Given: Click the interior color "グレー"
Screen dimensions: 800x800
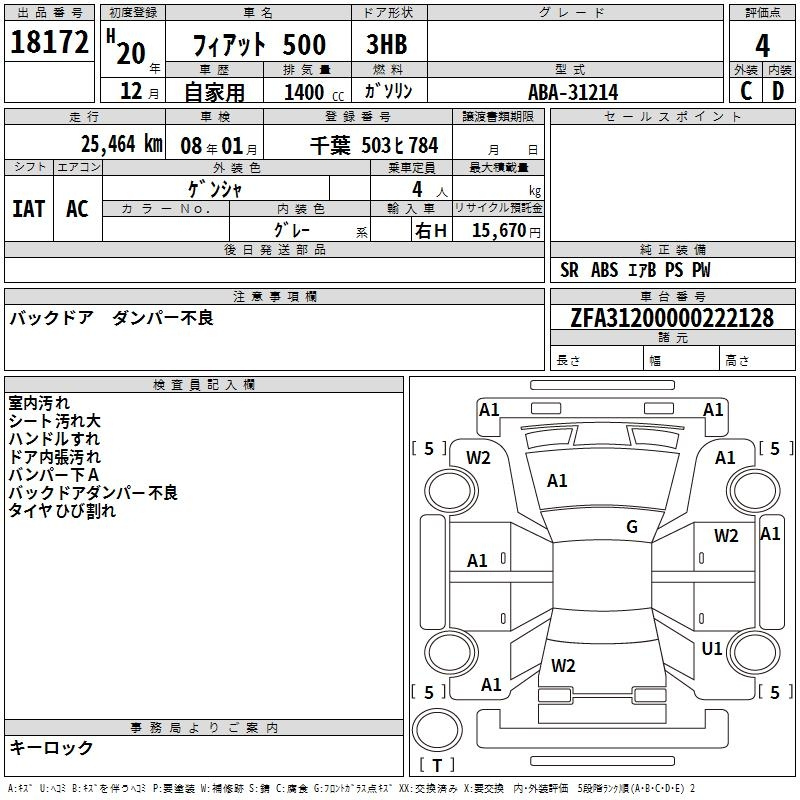Looking at the screenshot, I should [292, 230].
